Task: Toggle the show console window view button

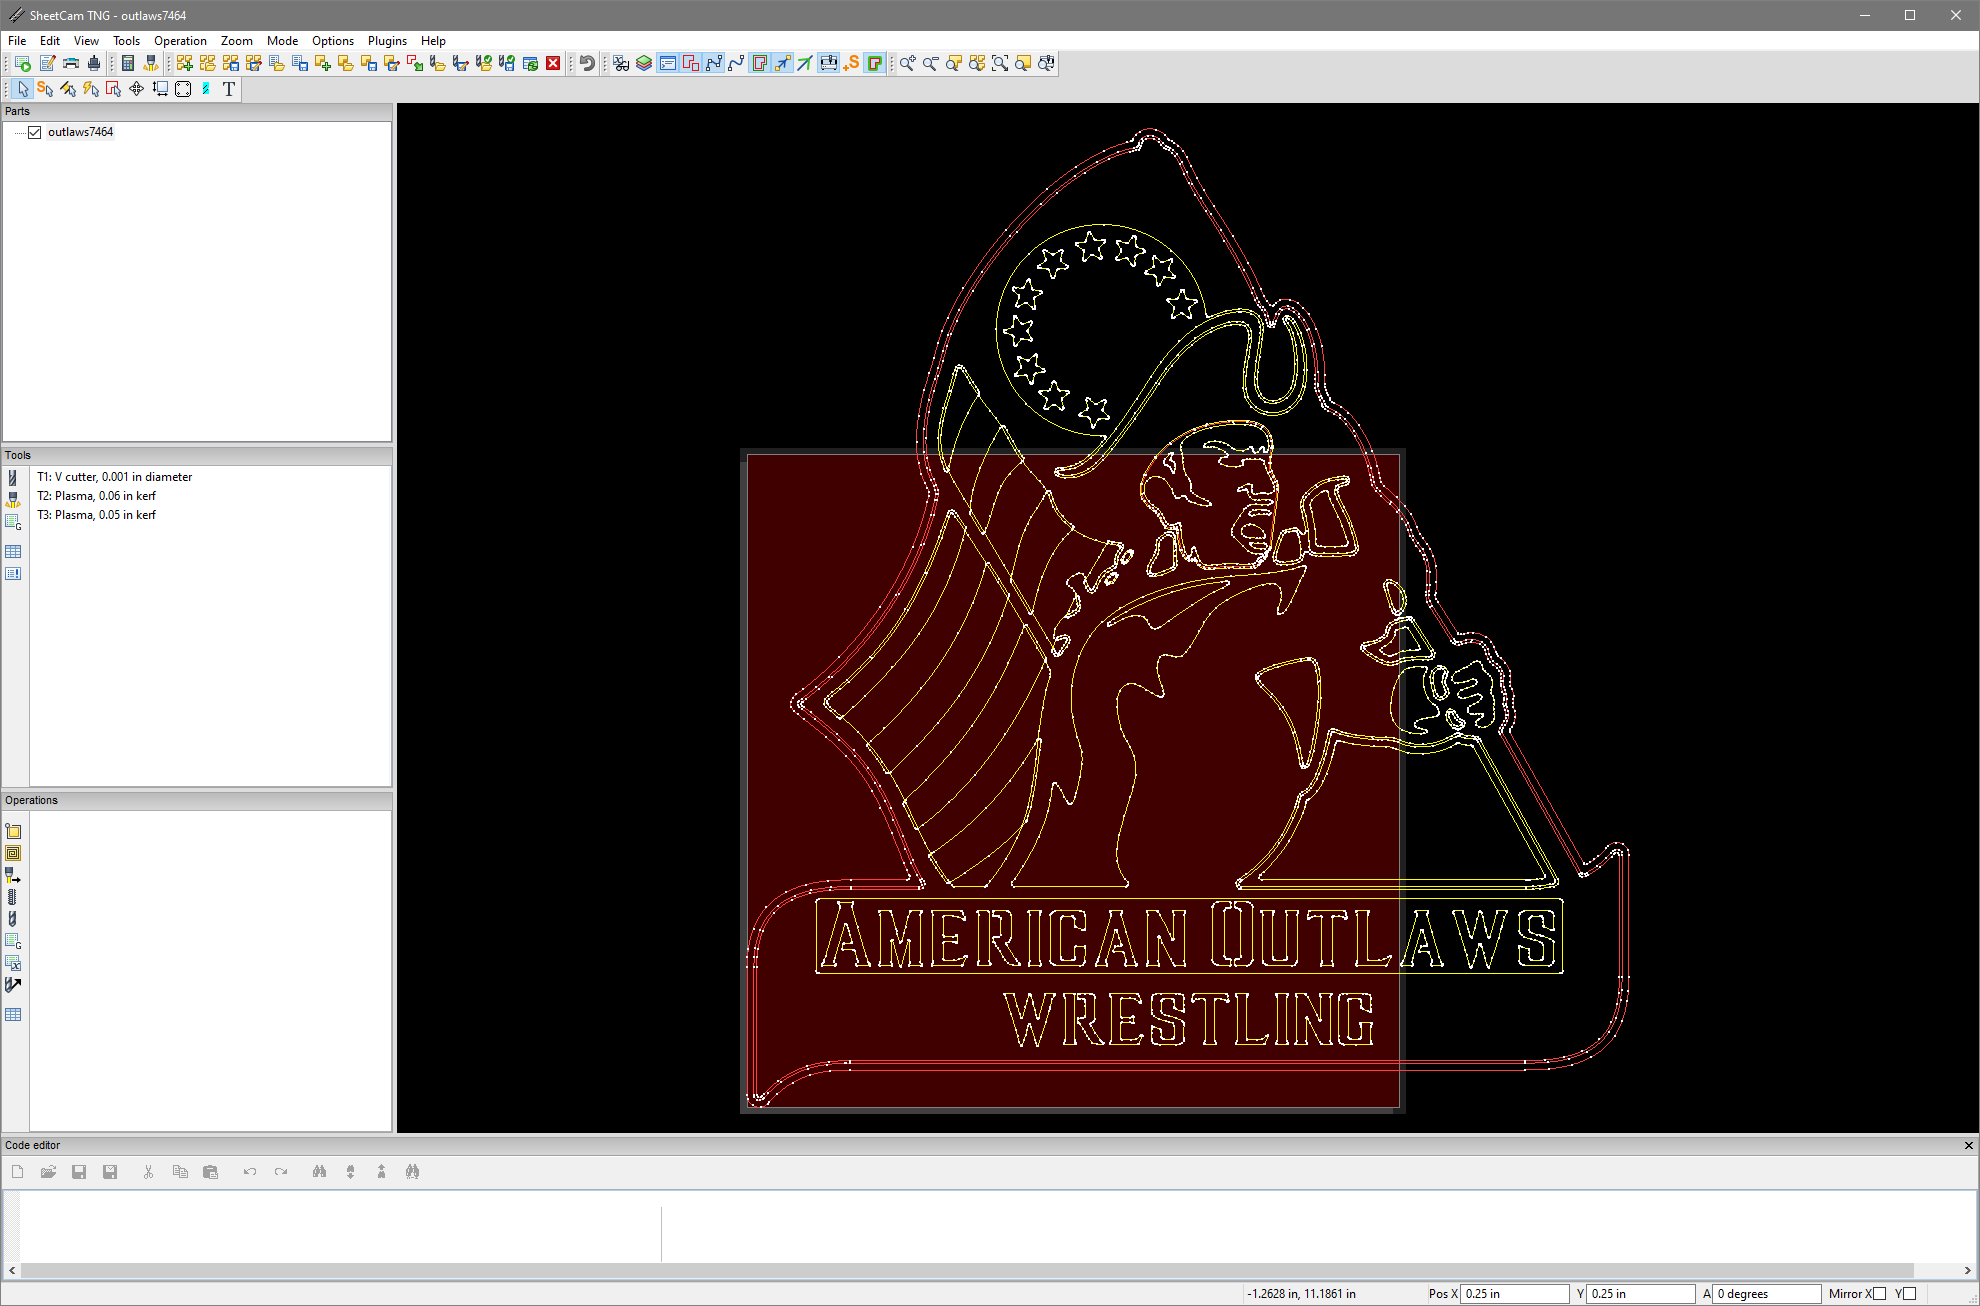Action: [x=667, y=63]
